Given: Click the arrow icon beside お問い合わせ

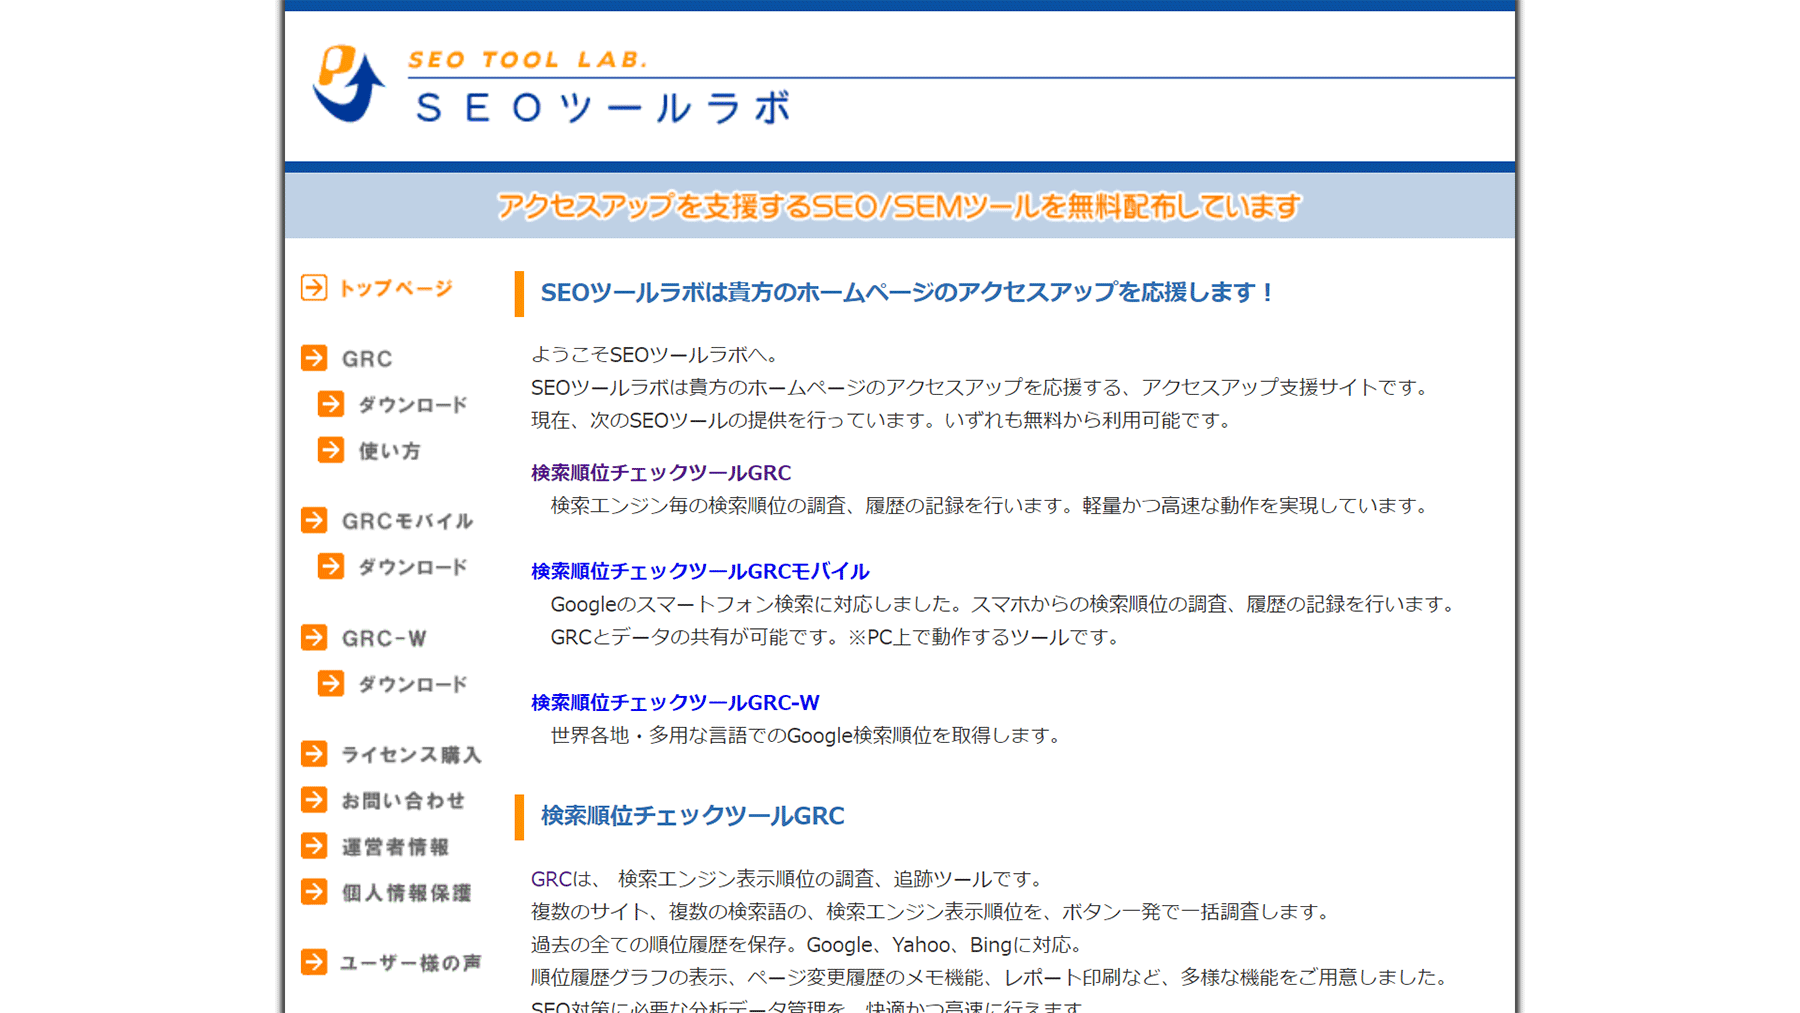Looking at the screenshot, I should (x=314, y=800).
